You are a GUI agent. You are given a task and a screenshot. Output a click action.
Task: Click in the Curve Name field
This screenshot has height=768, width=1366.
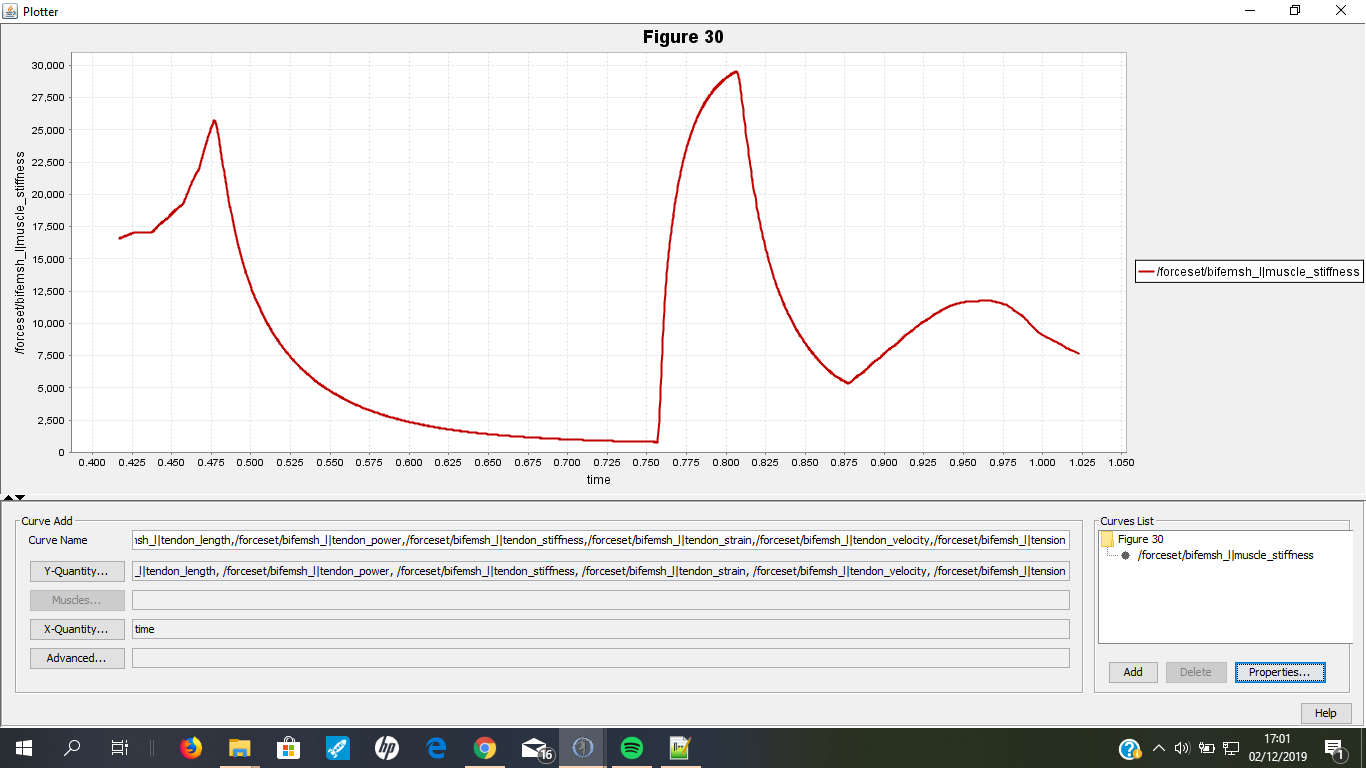coord(600,540)
